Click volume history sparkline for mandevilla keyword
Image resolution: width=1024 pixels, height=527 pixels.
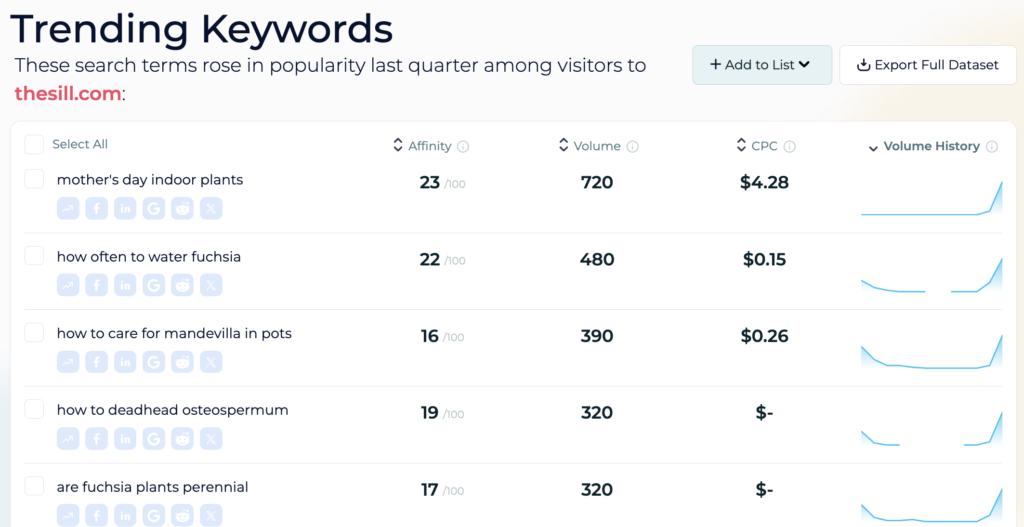[x=931, y=353]
